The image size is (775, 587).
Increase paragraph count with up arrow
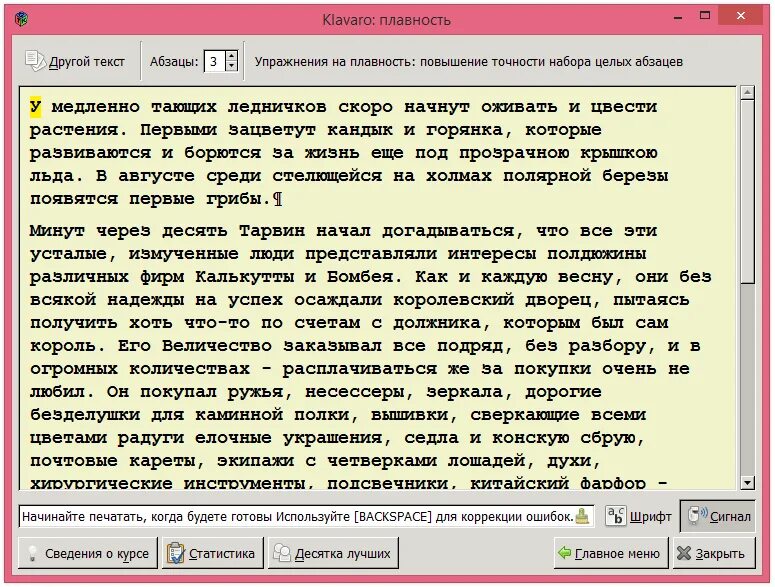click(231, 56)
